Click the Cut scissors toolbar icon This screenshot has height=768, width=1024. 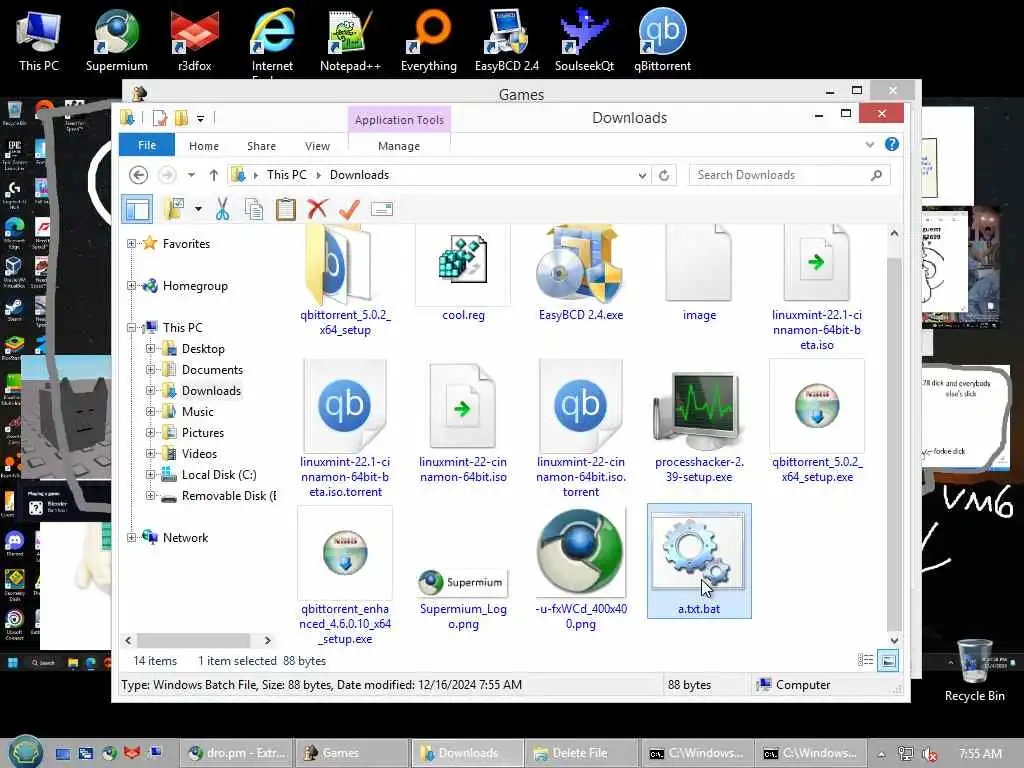click(222, 209)
